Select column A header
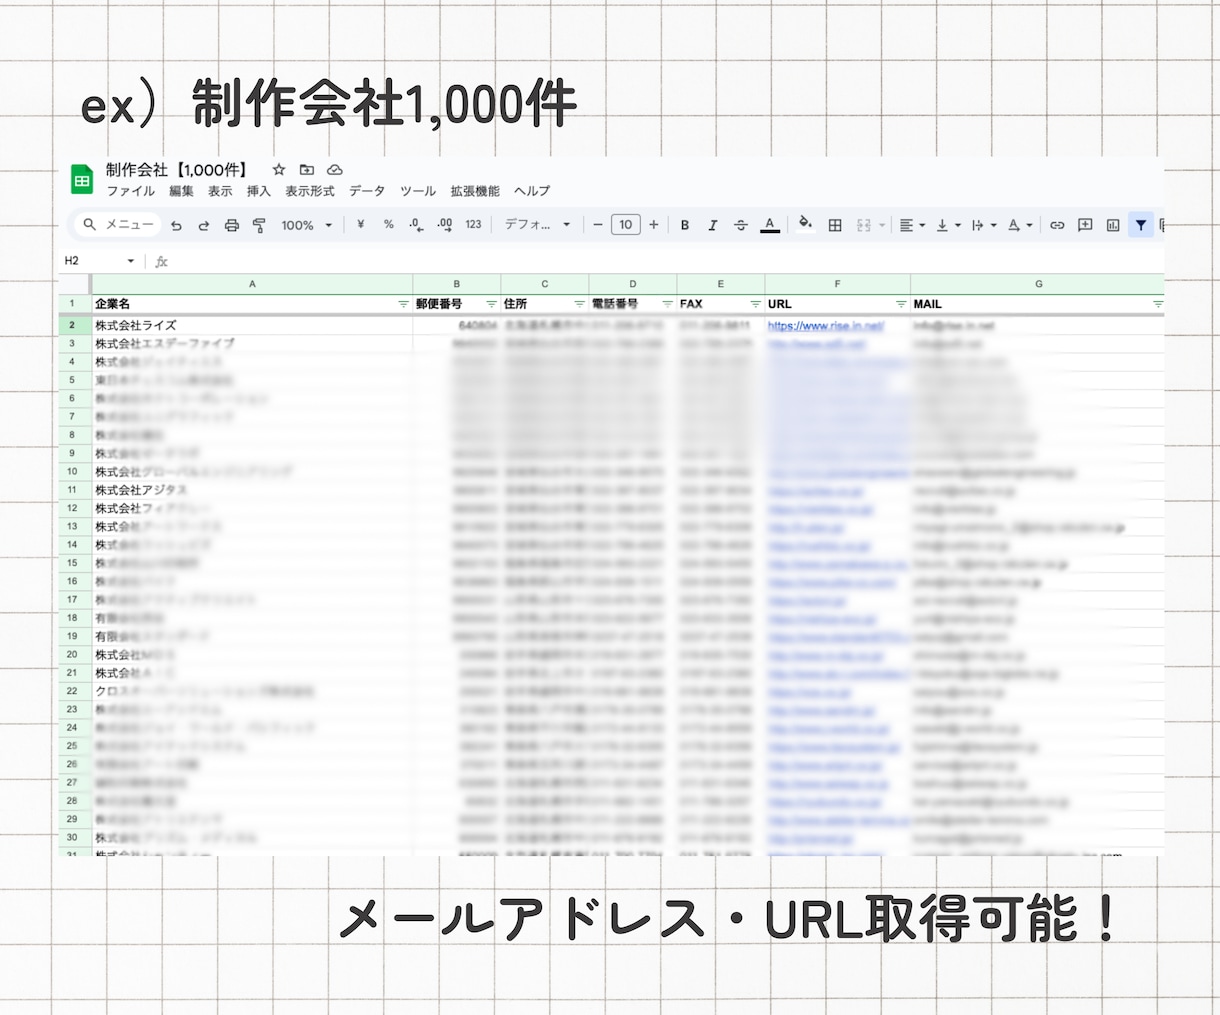1220x1015 pixels. click(252, 284)
